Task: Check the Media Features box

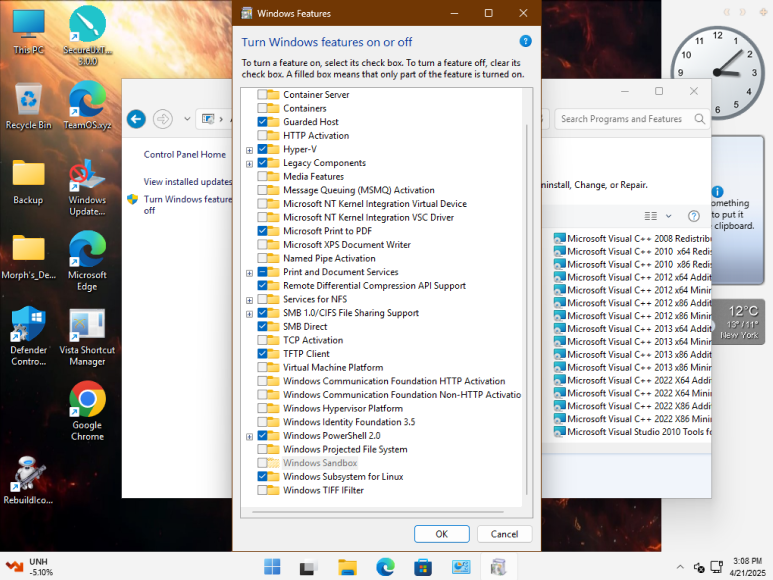Action: (262, 176)
